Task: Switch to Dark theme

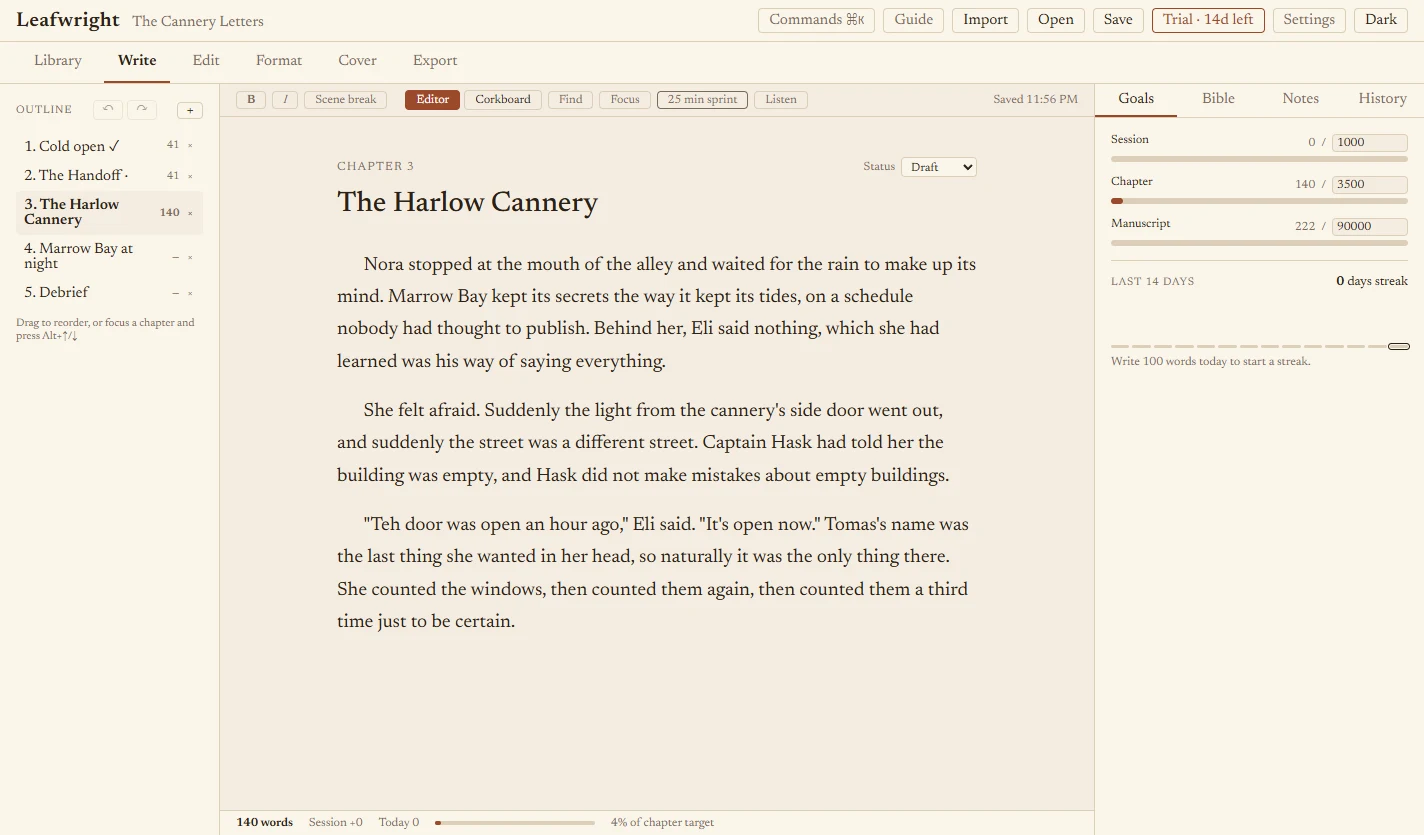Action: tap(1381, 20)
